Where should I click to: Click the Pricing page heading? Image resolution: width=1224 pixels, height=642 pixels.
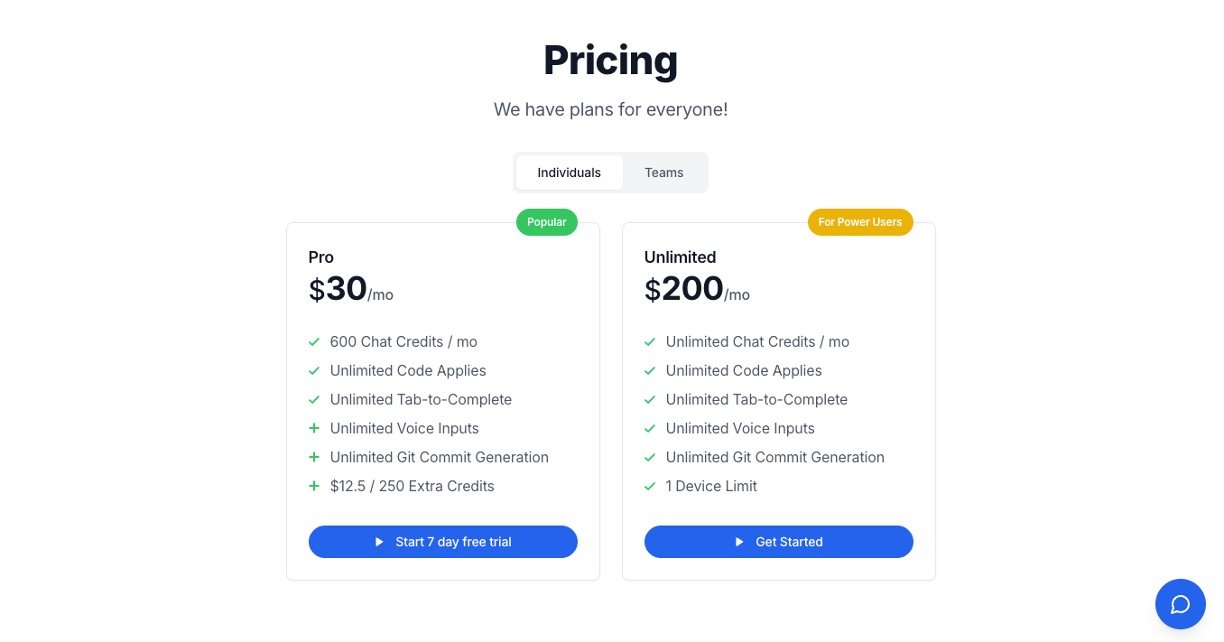610,60
